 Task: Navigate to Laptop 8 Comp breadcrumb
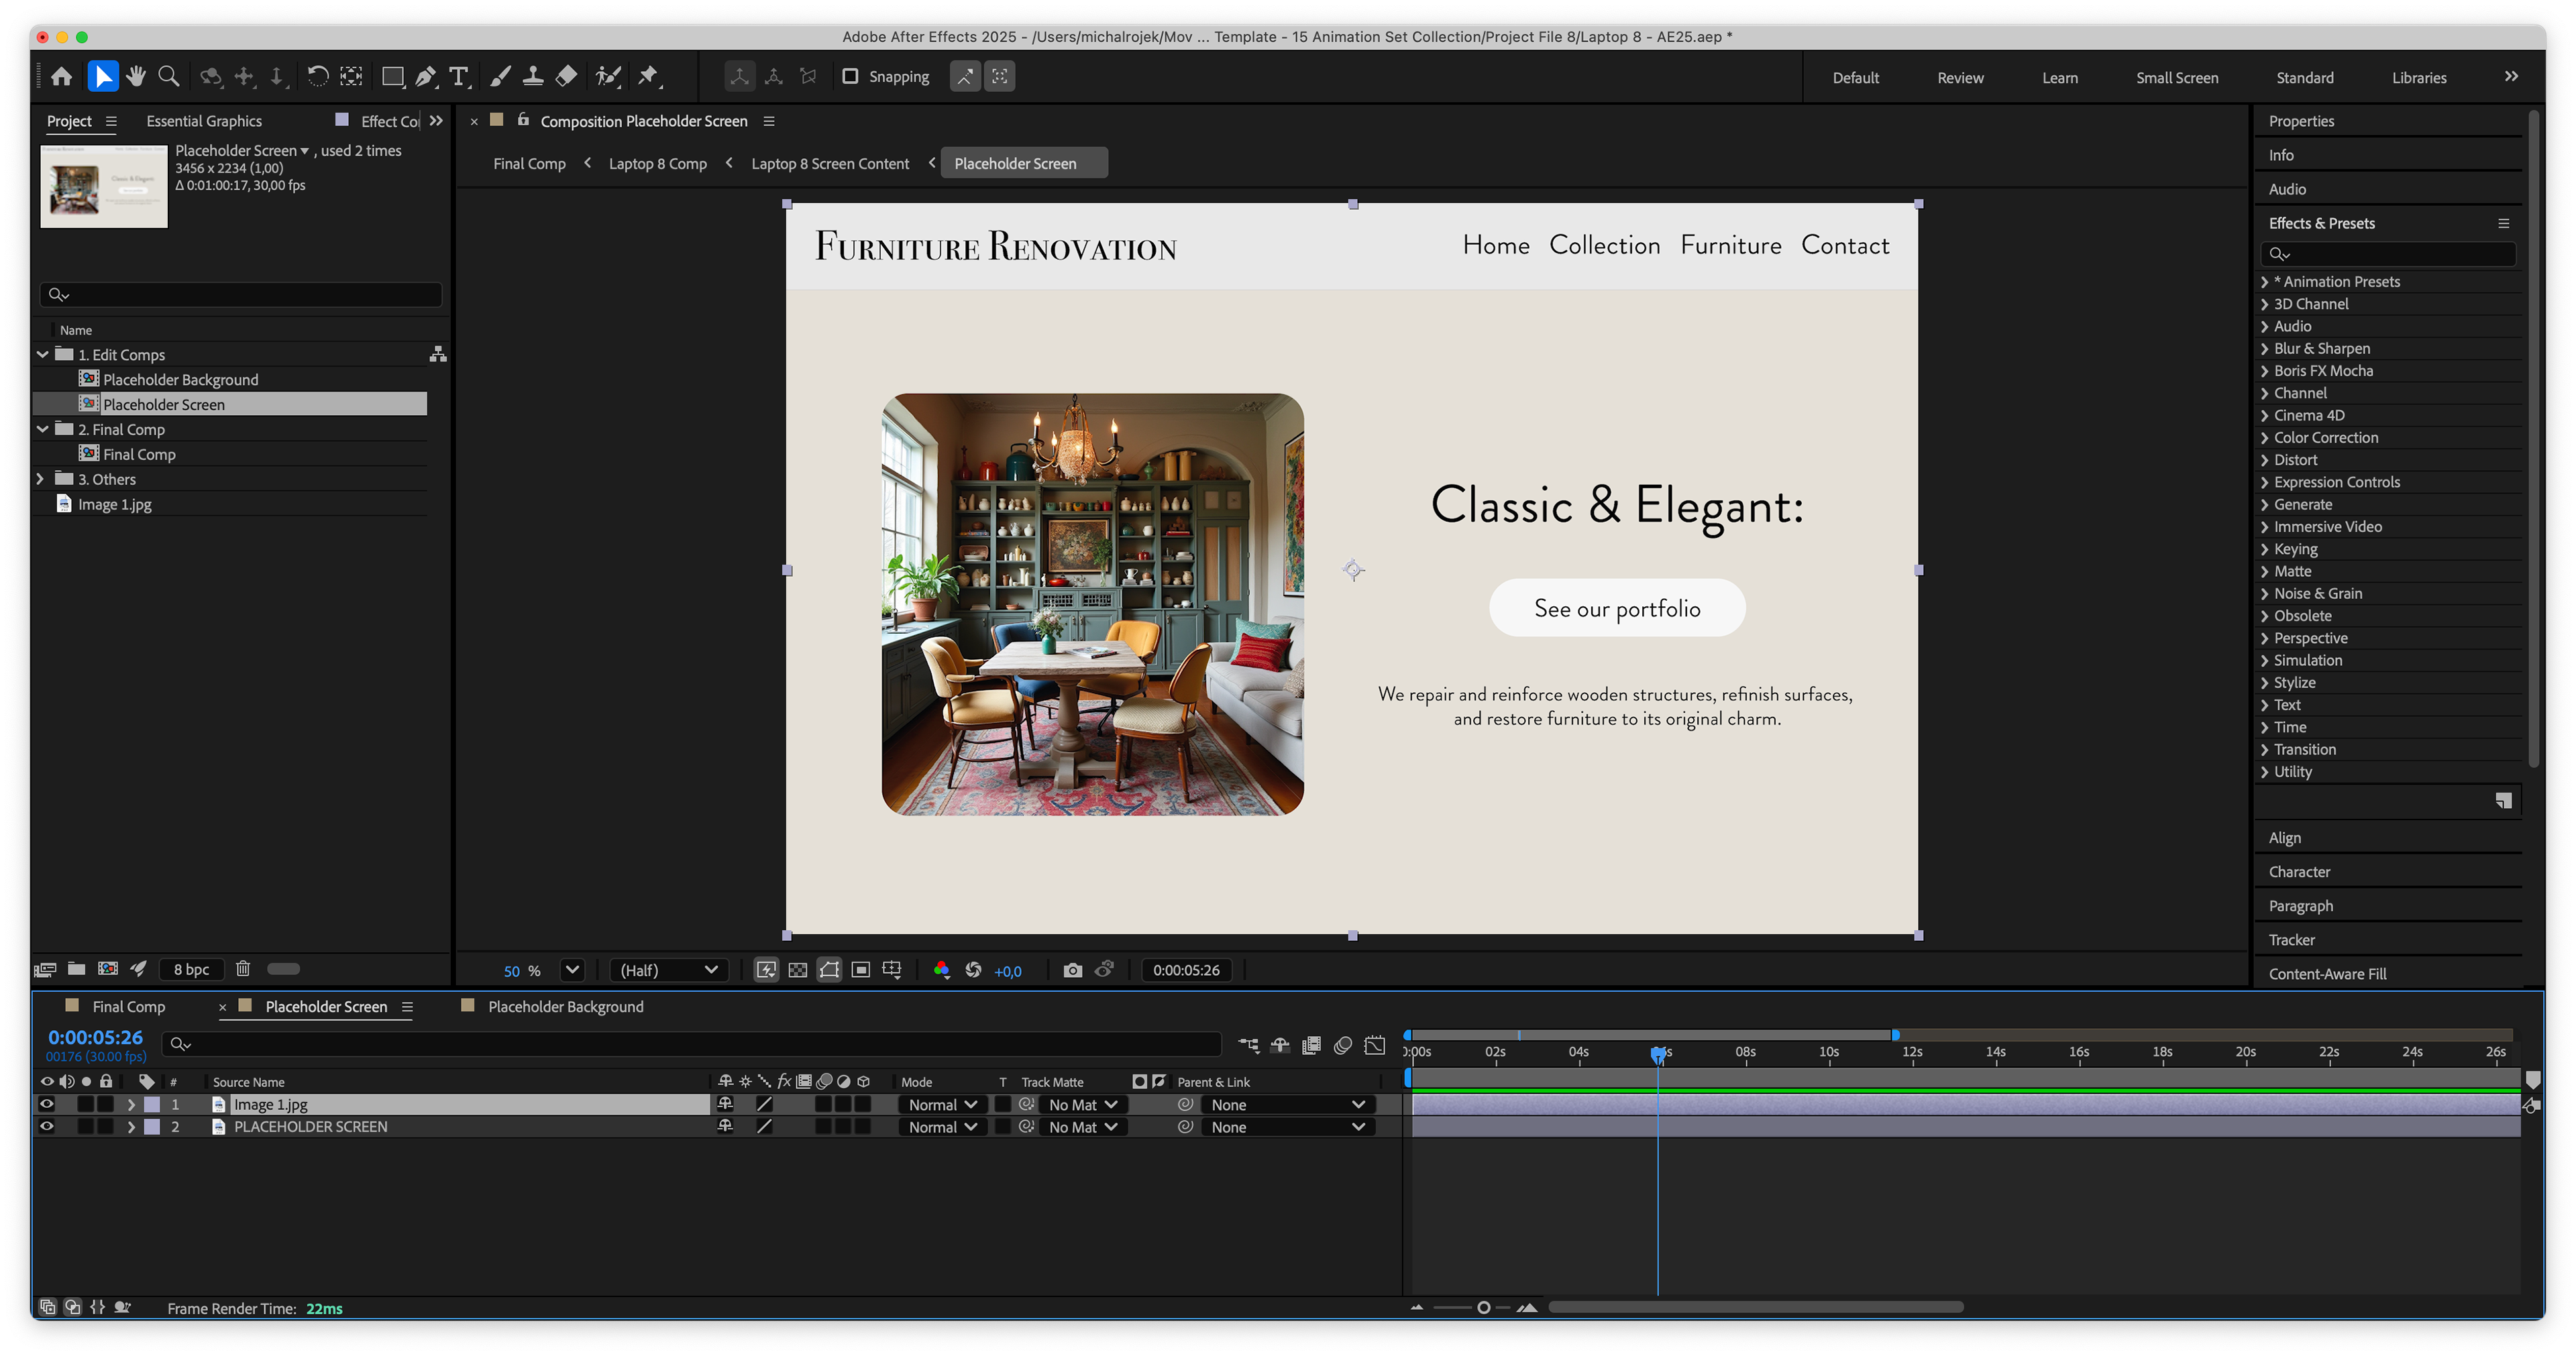657,163
